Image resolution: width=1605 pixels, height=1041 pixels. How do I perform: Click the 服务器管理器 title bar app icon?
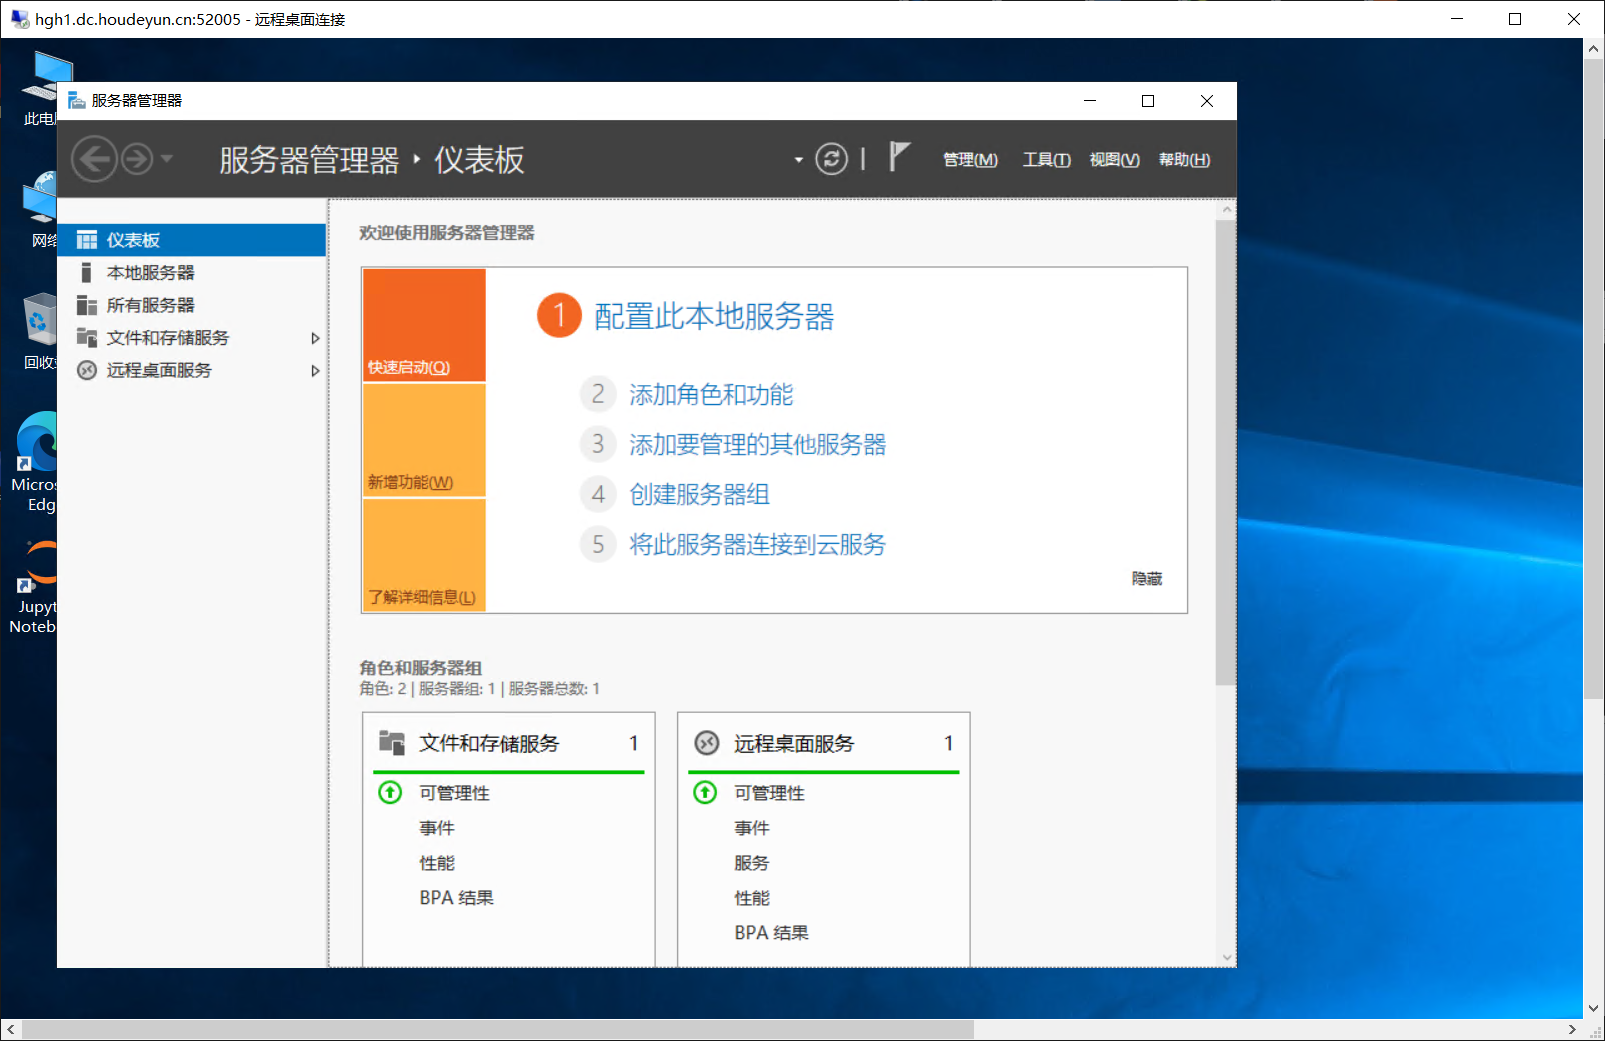(x=76, y=101)
